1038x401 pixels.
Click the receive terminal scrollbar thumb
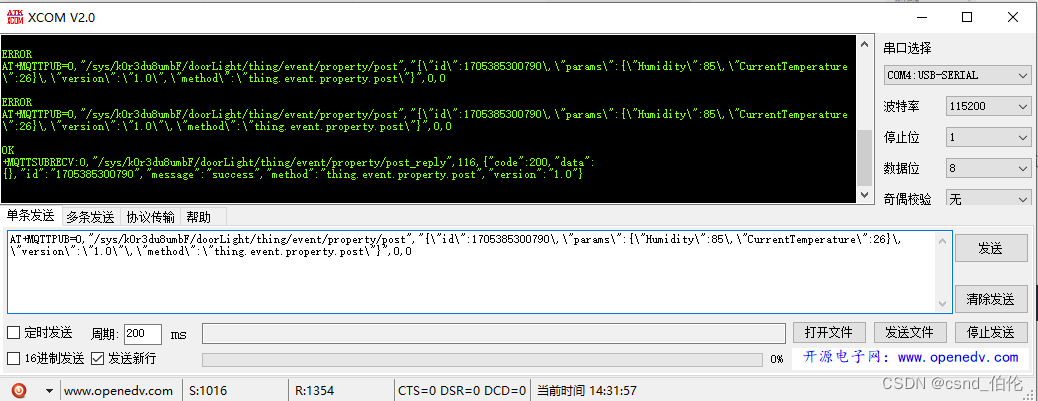point(865,157)
